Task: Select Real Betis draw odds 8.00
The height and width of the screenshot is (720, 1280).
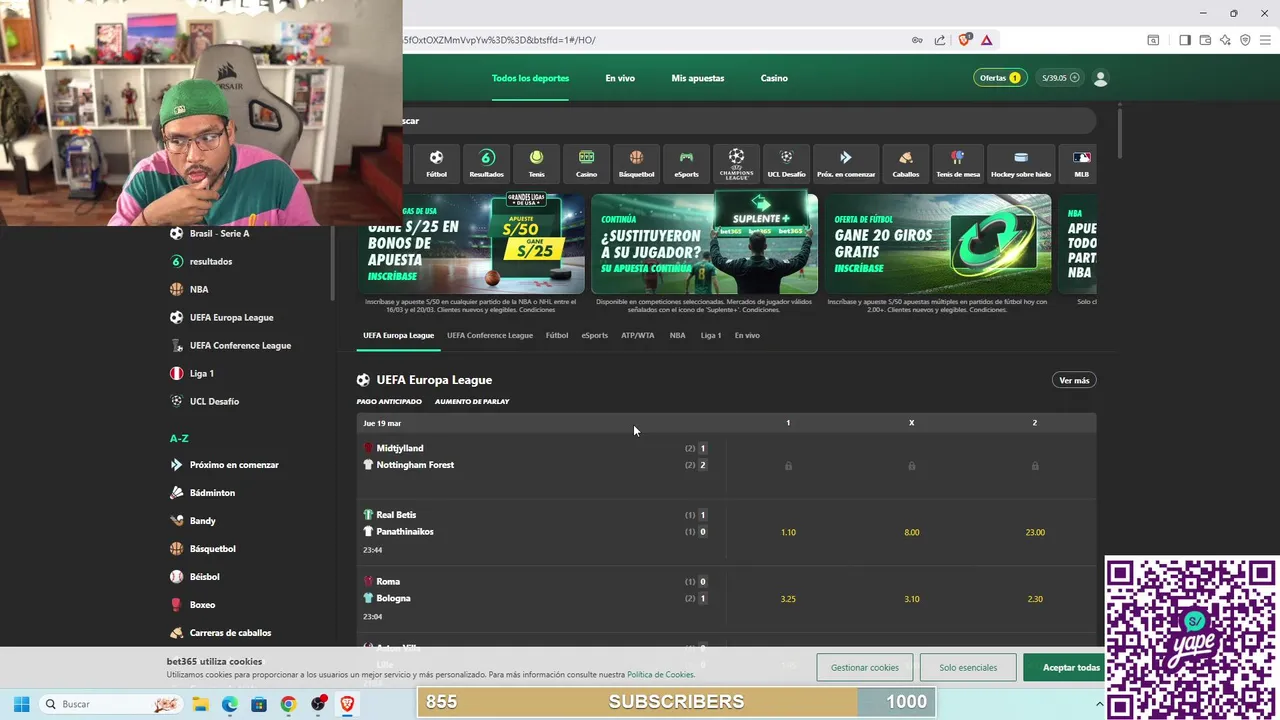Action: click(912, 532)
